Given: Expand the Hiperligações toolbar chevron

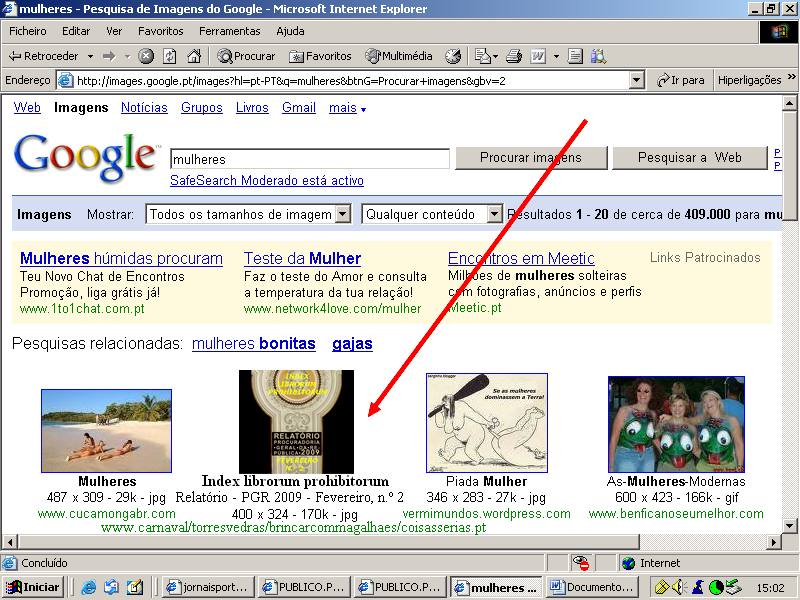Looking at the screenshot, I should [791, 77].
